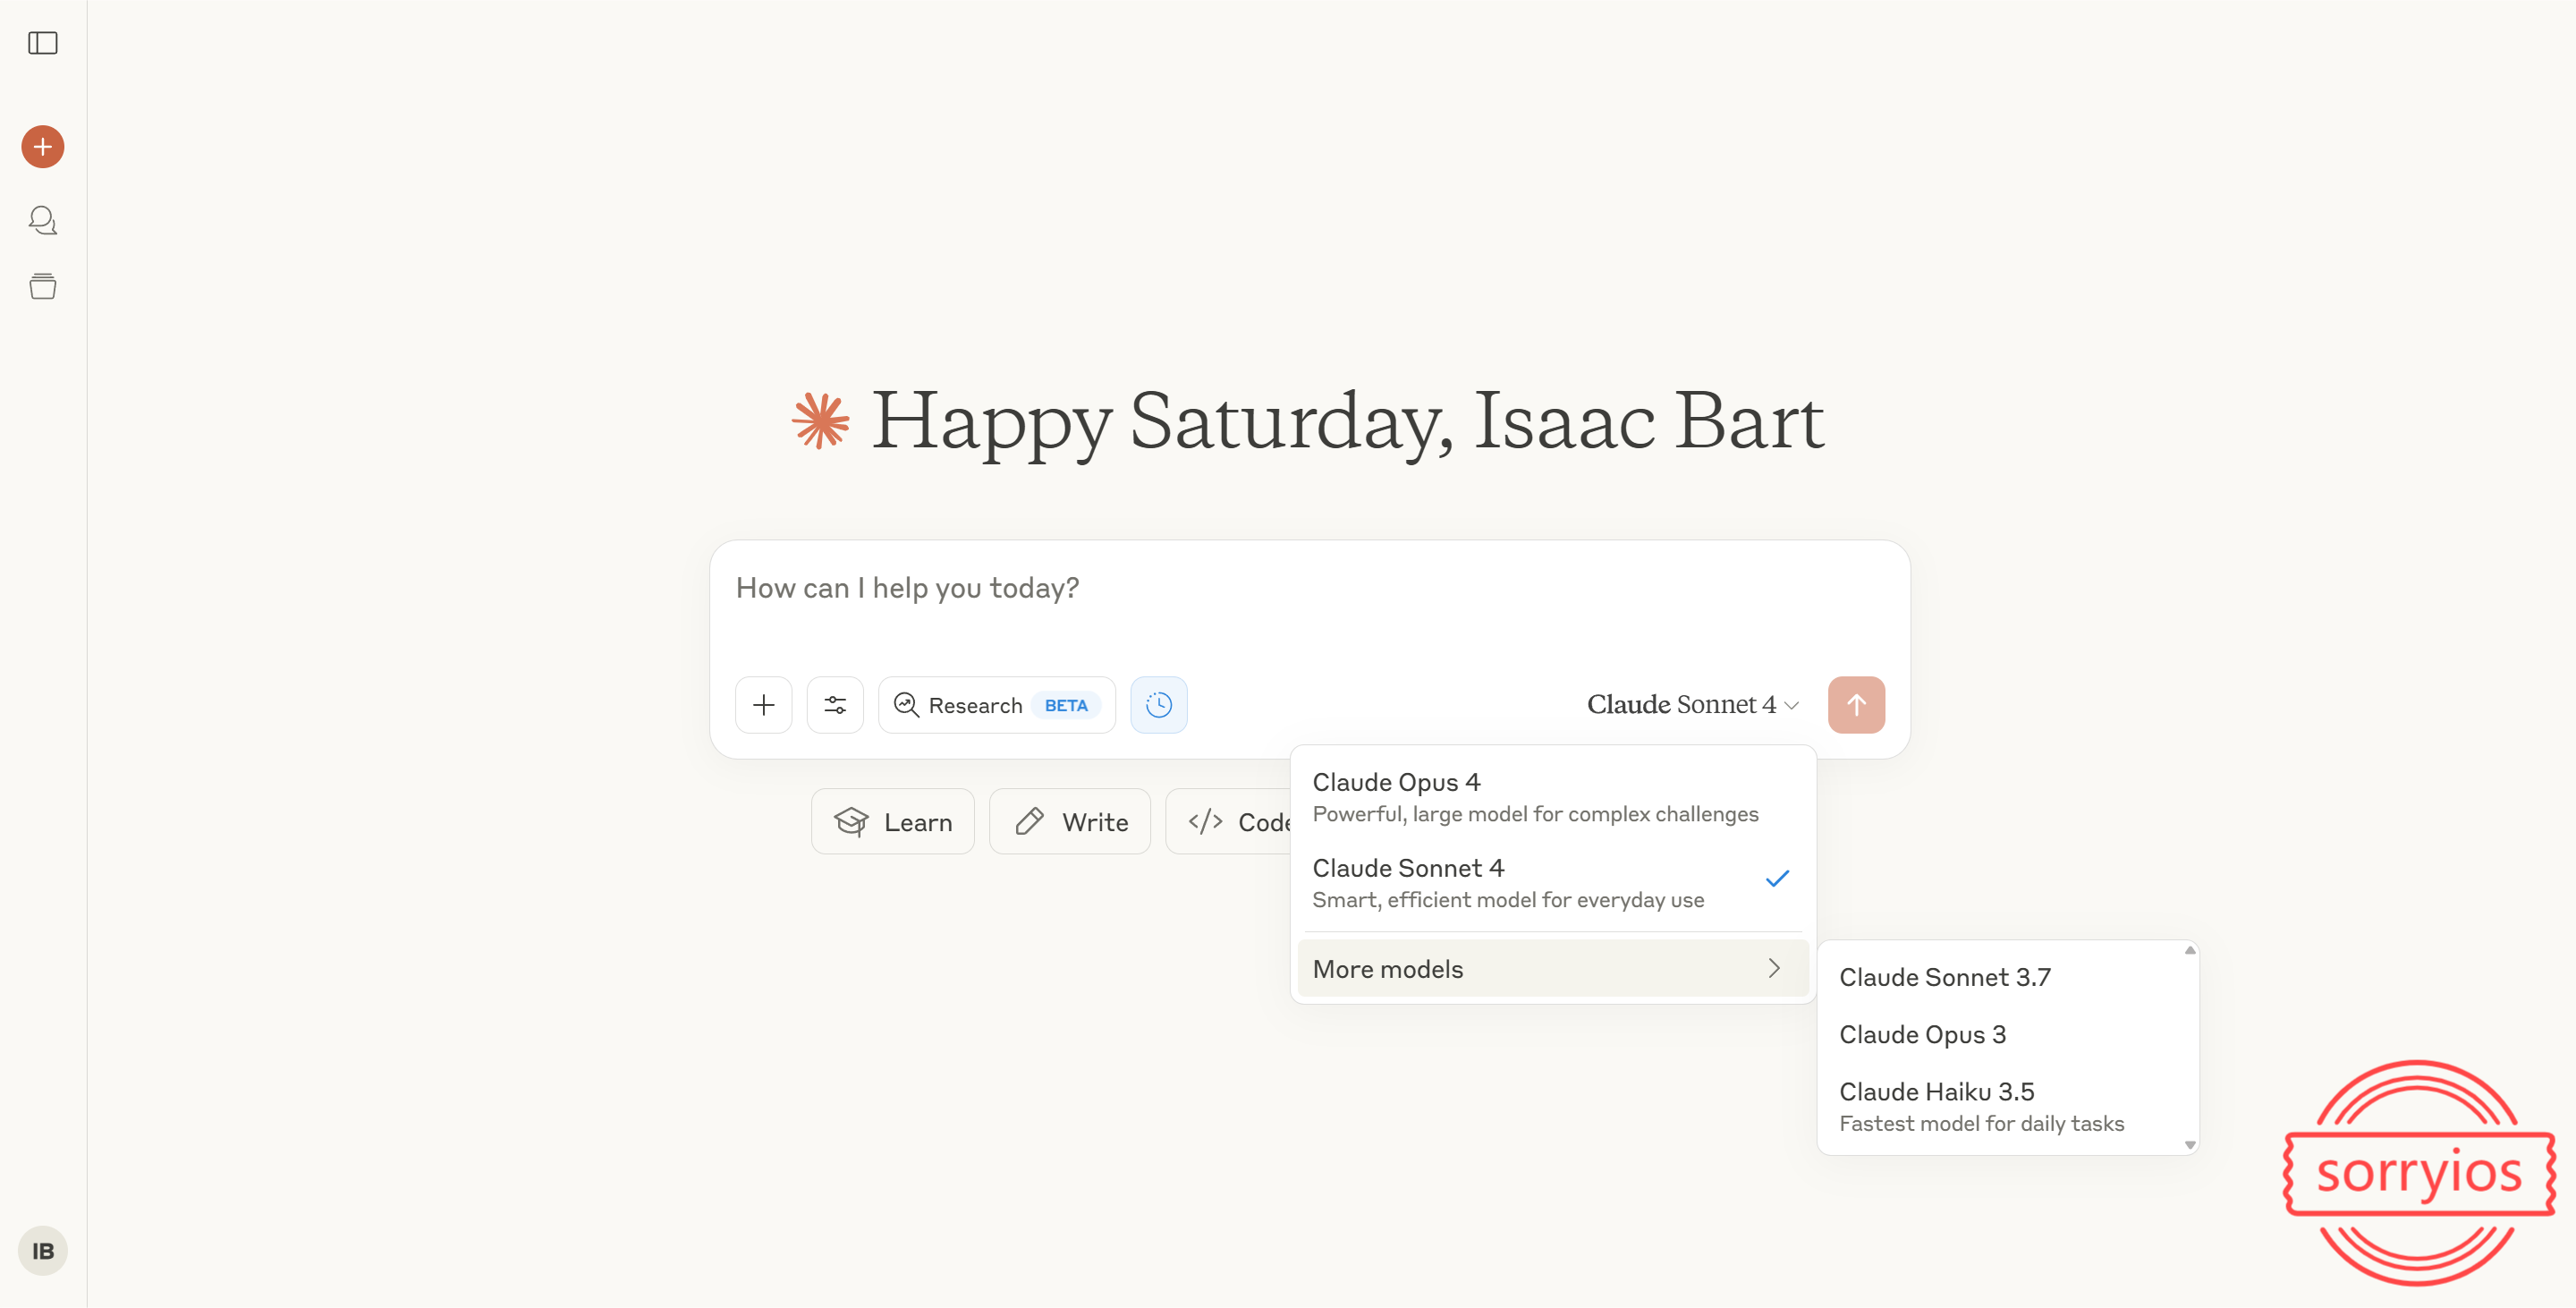The width and height of the screenshot is (2576, 1308).
Task: Click the attachment plus button in composer
Action: click(x=764, y=705)
